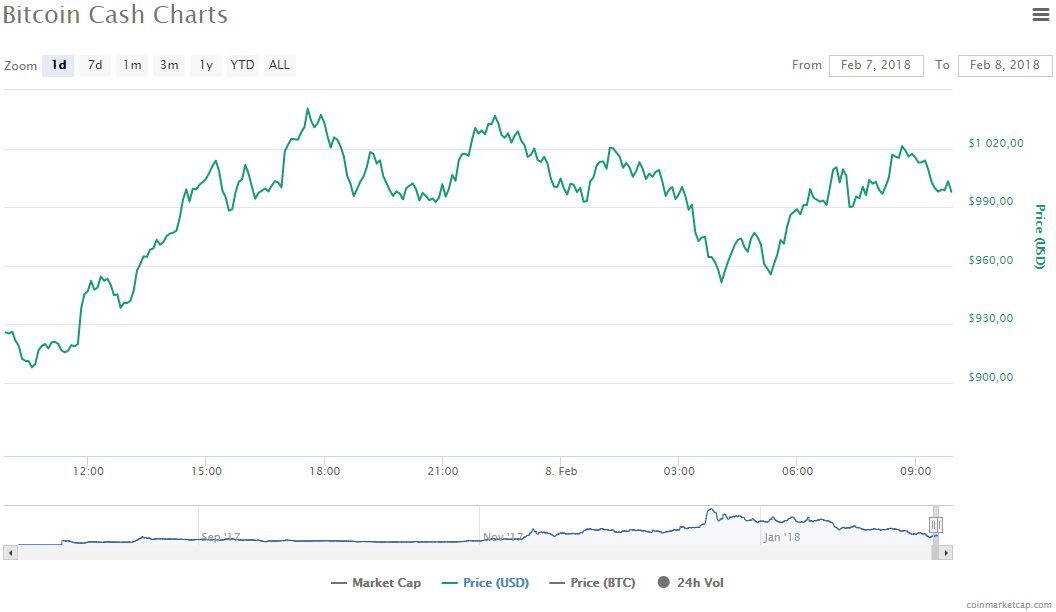The height and width of the screenshot is (612, 1056).
Task: Select the YTD zoom range
Action: [242, 65]
